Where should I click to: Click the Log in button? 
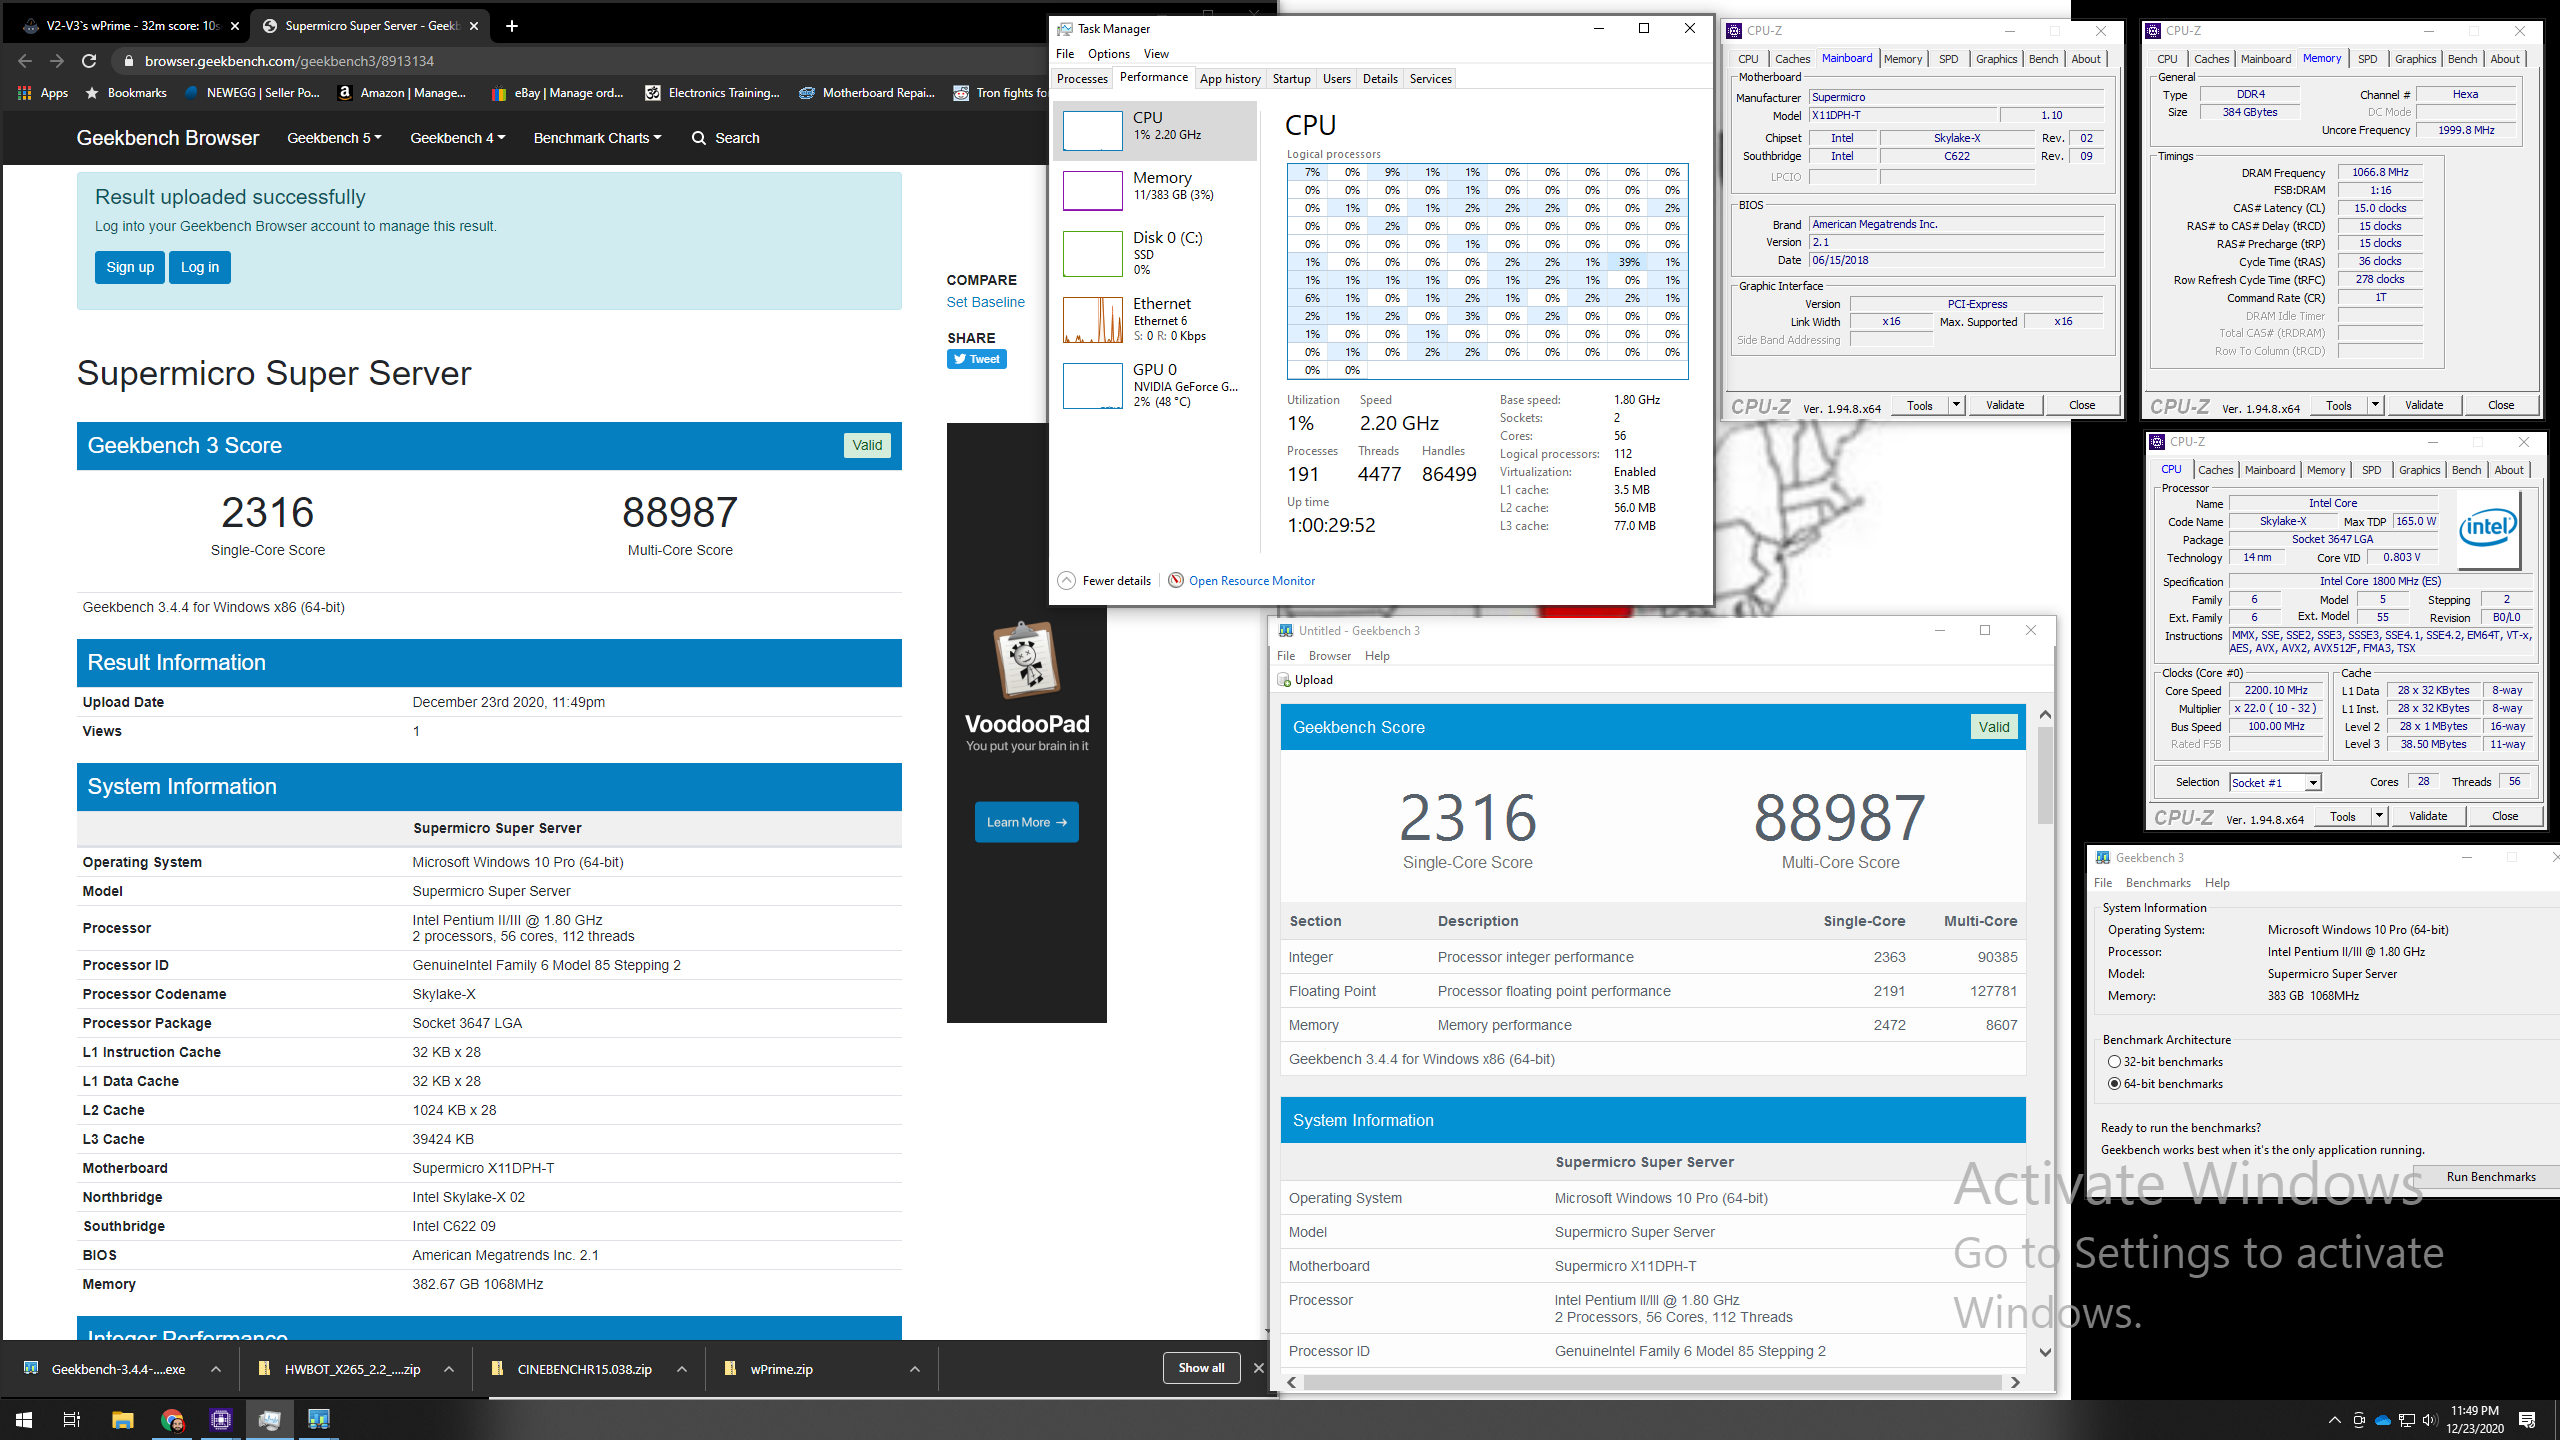pyautogui.click(x=200, y=267)
